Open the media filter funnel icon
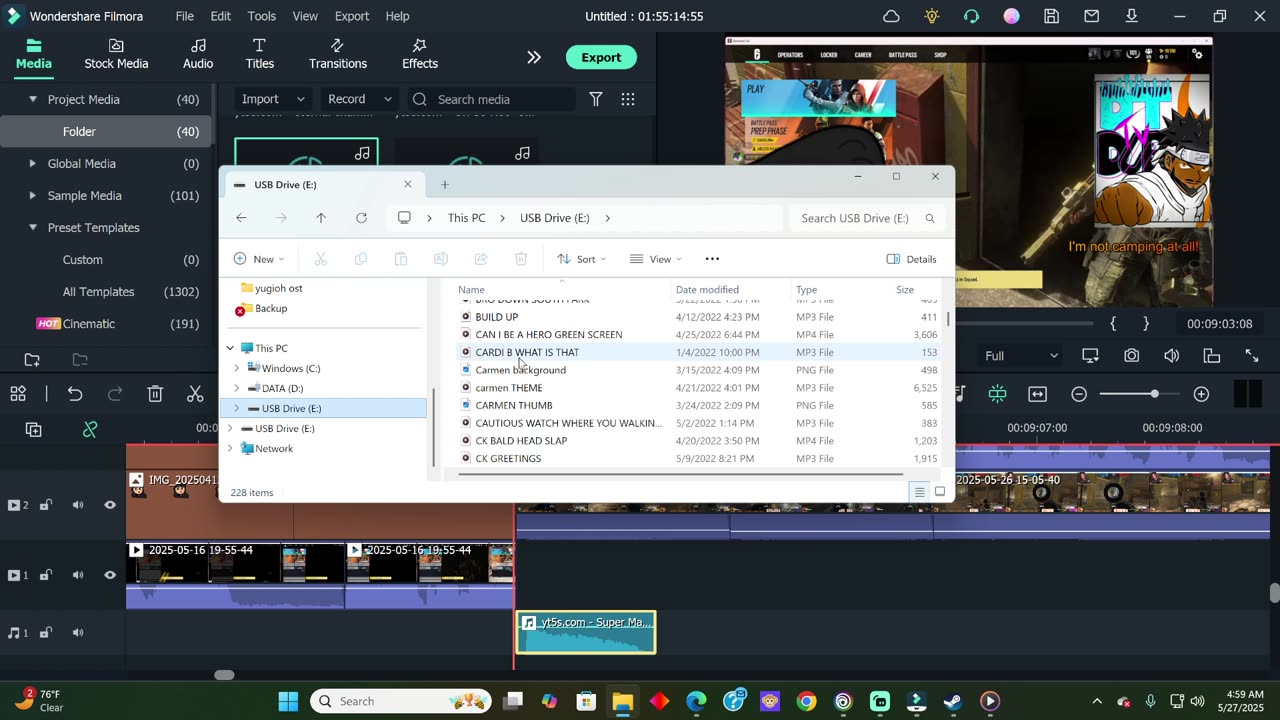The width and height of the screenshot is (1280, 720). tap(596, 99)
